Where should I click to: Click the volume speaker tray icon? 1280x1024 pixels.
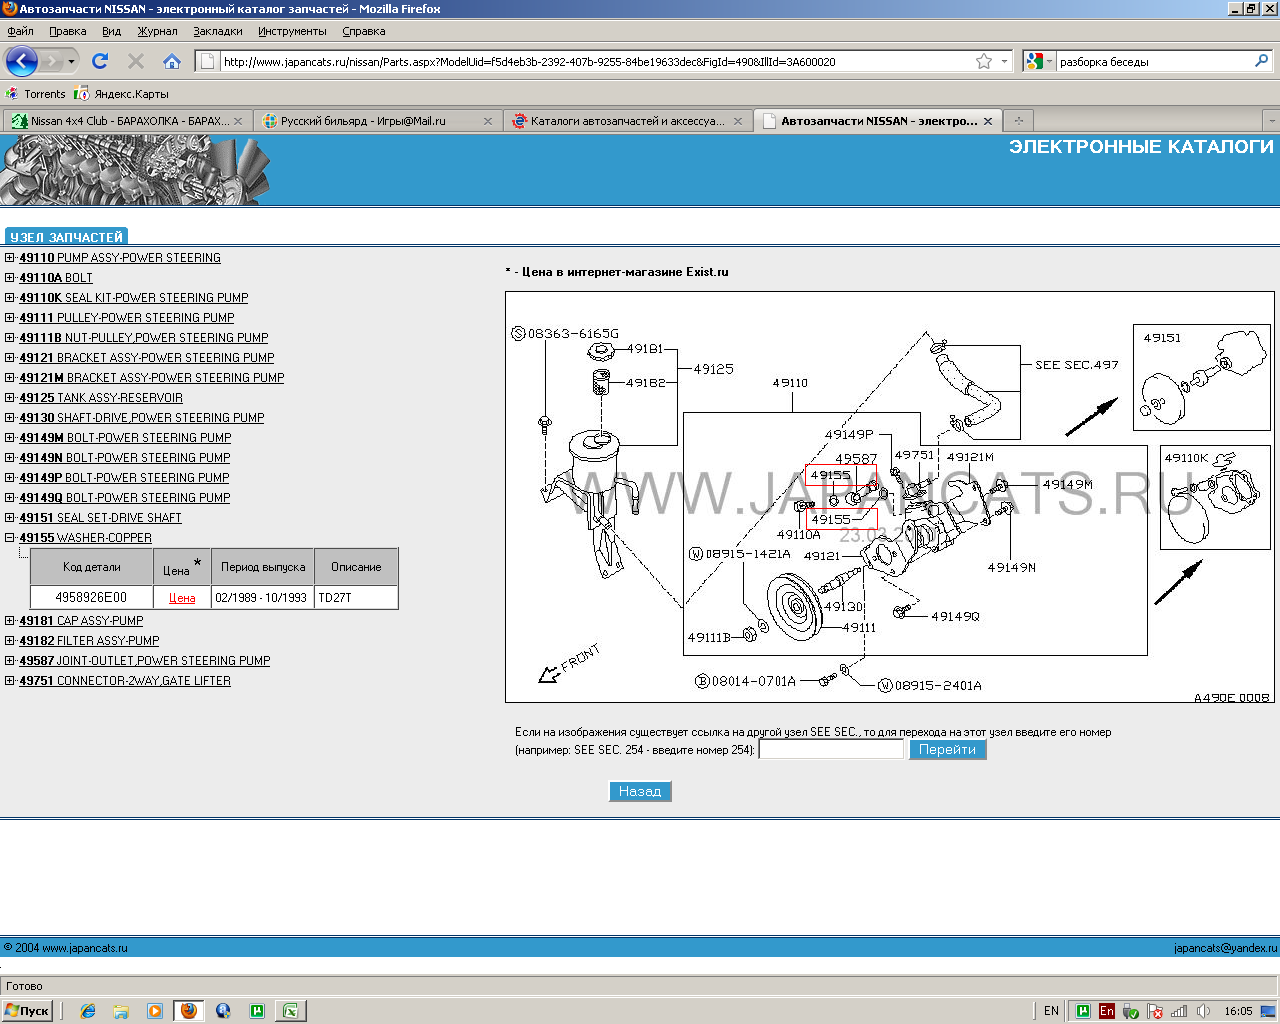pos(1203,1011)
